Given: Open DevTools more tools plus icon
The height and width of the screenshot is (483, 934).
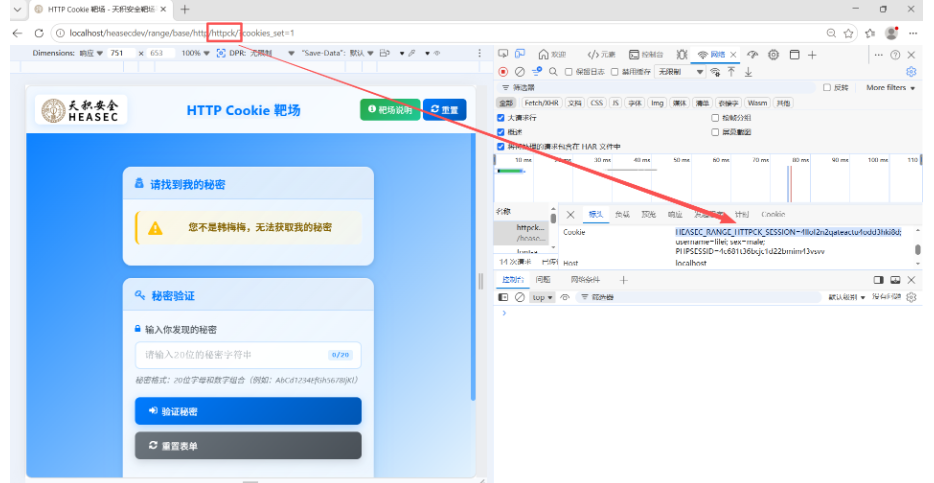Looking at the screenshot, I should [x=812, y=54].
